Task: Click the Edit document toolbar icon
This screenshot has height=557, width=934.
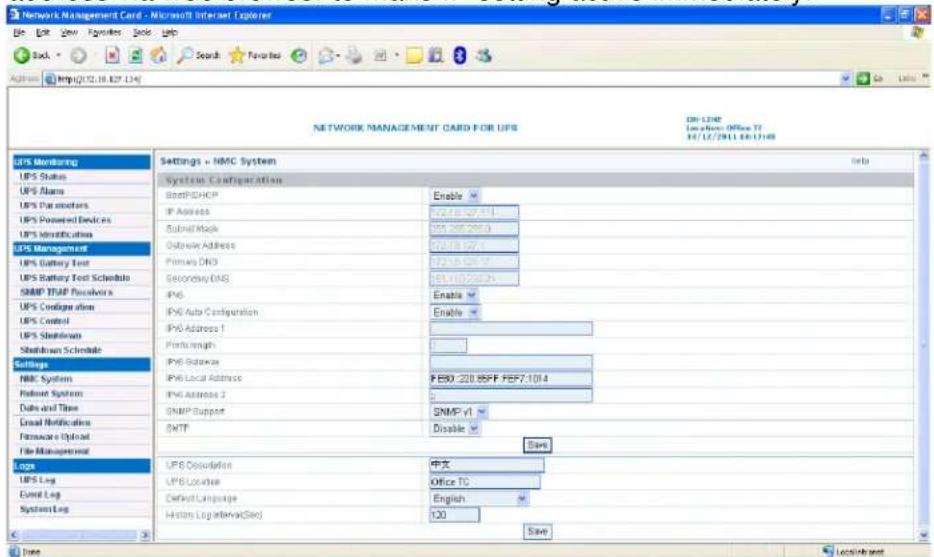Action: point(380,55)
